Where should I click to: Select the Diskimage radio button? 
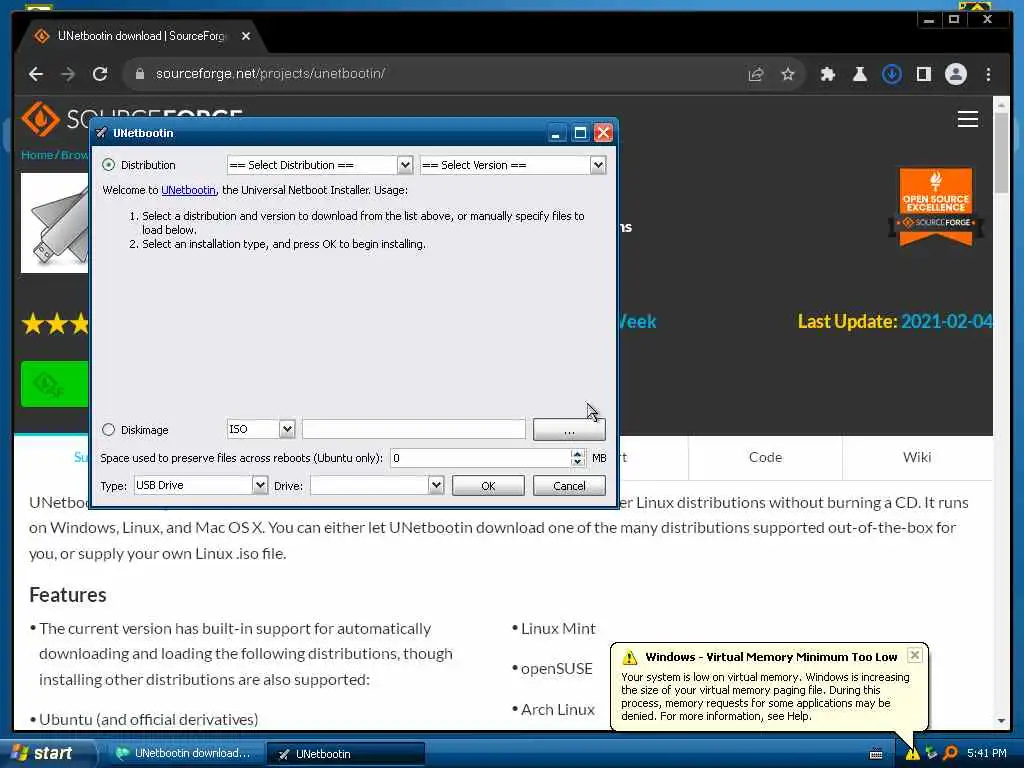pyautogui.click(x=108, y=430)
